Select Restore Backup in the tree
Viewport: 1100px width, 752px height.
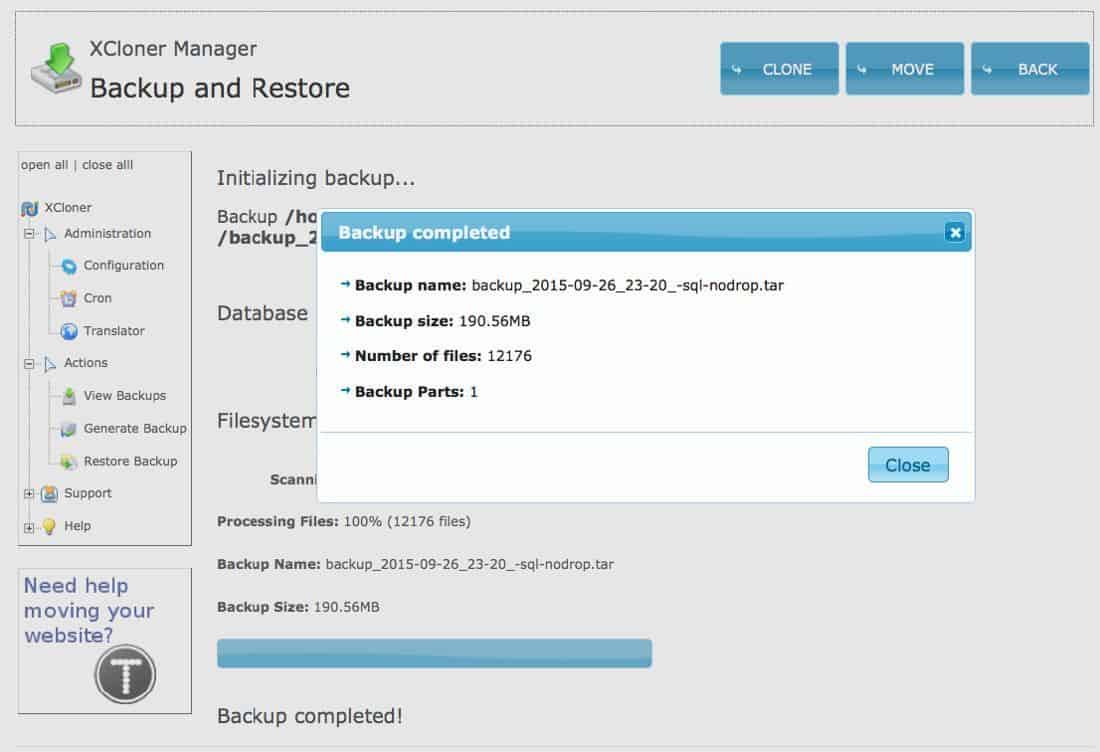point(130,461)
